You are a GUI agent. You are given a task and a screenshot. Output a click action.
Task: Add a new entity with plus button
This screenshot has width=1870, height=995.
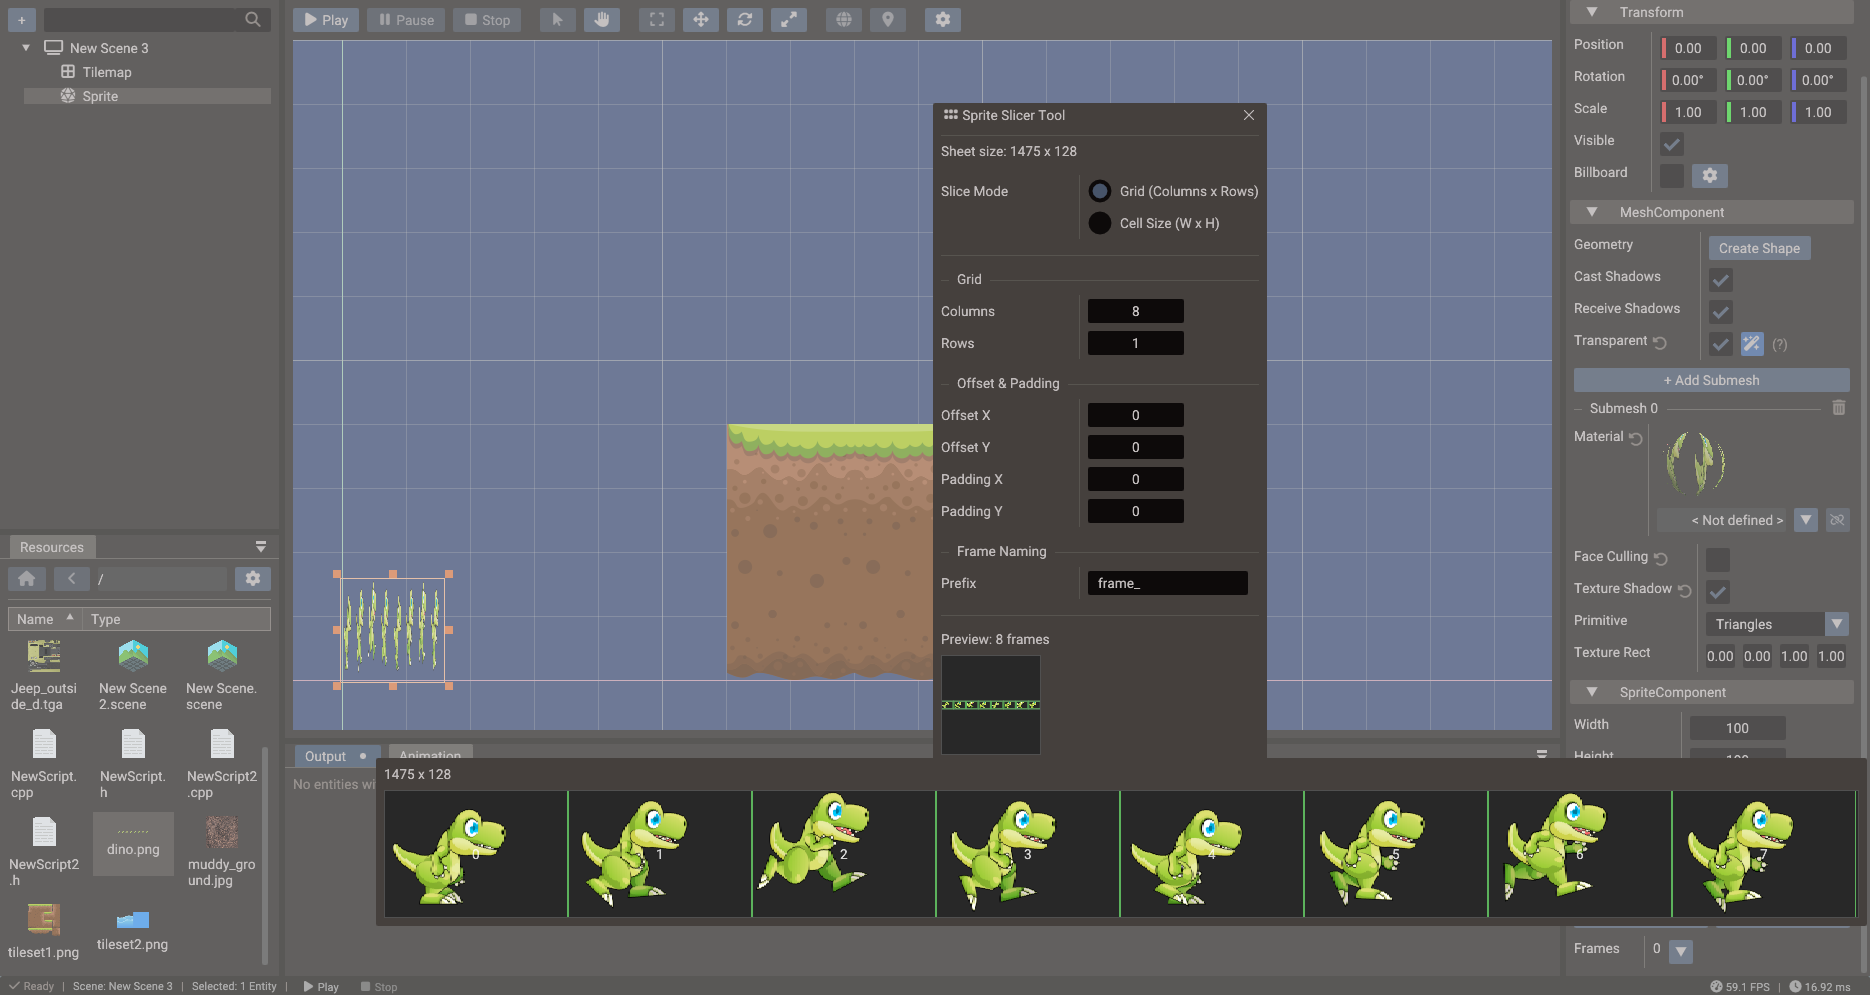[x=21, y=20]
